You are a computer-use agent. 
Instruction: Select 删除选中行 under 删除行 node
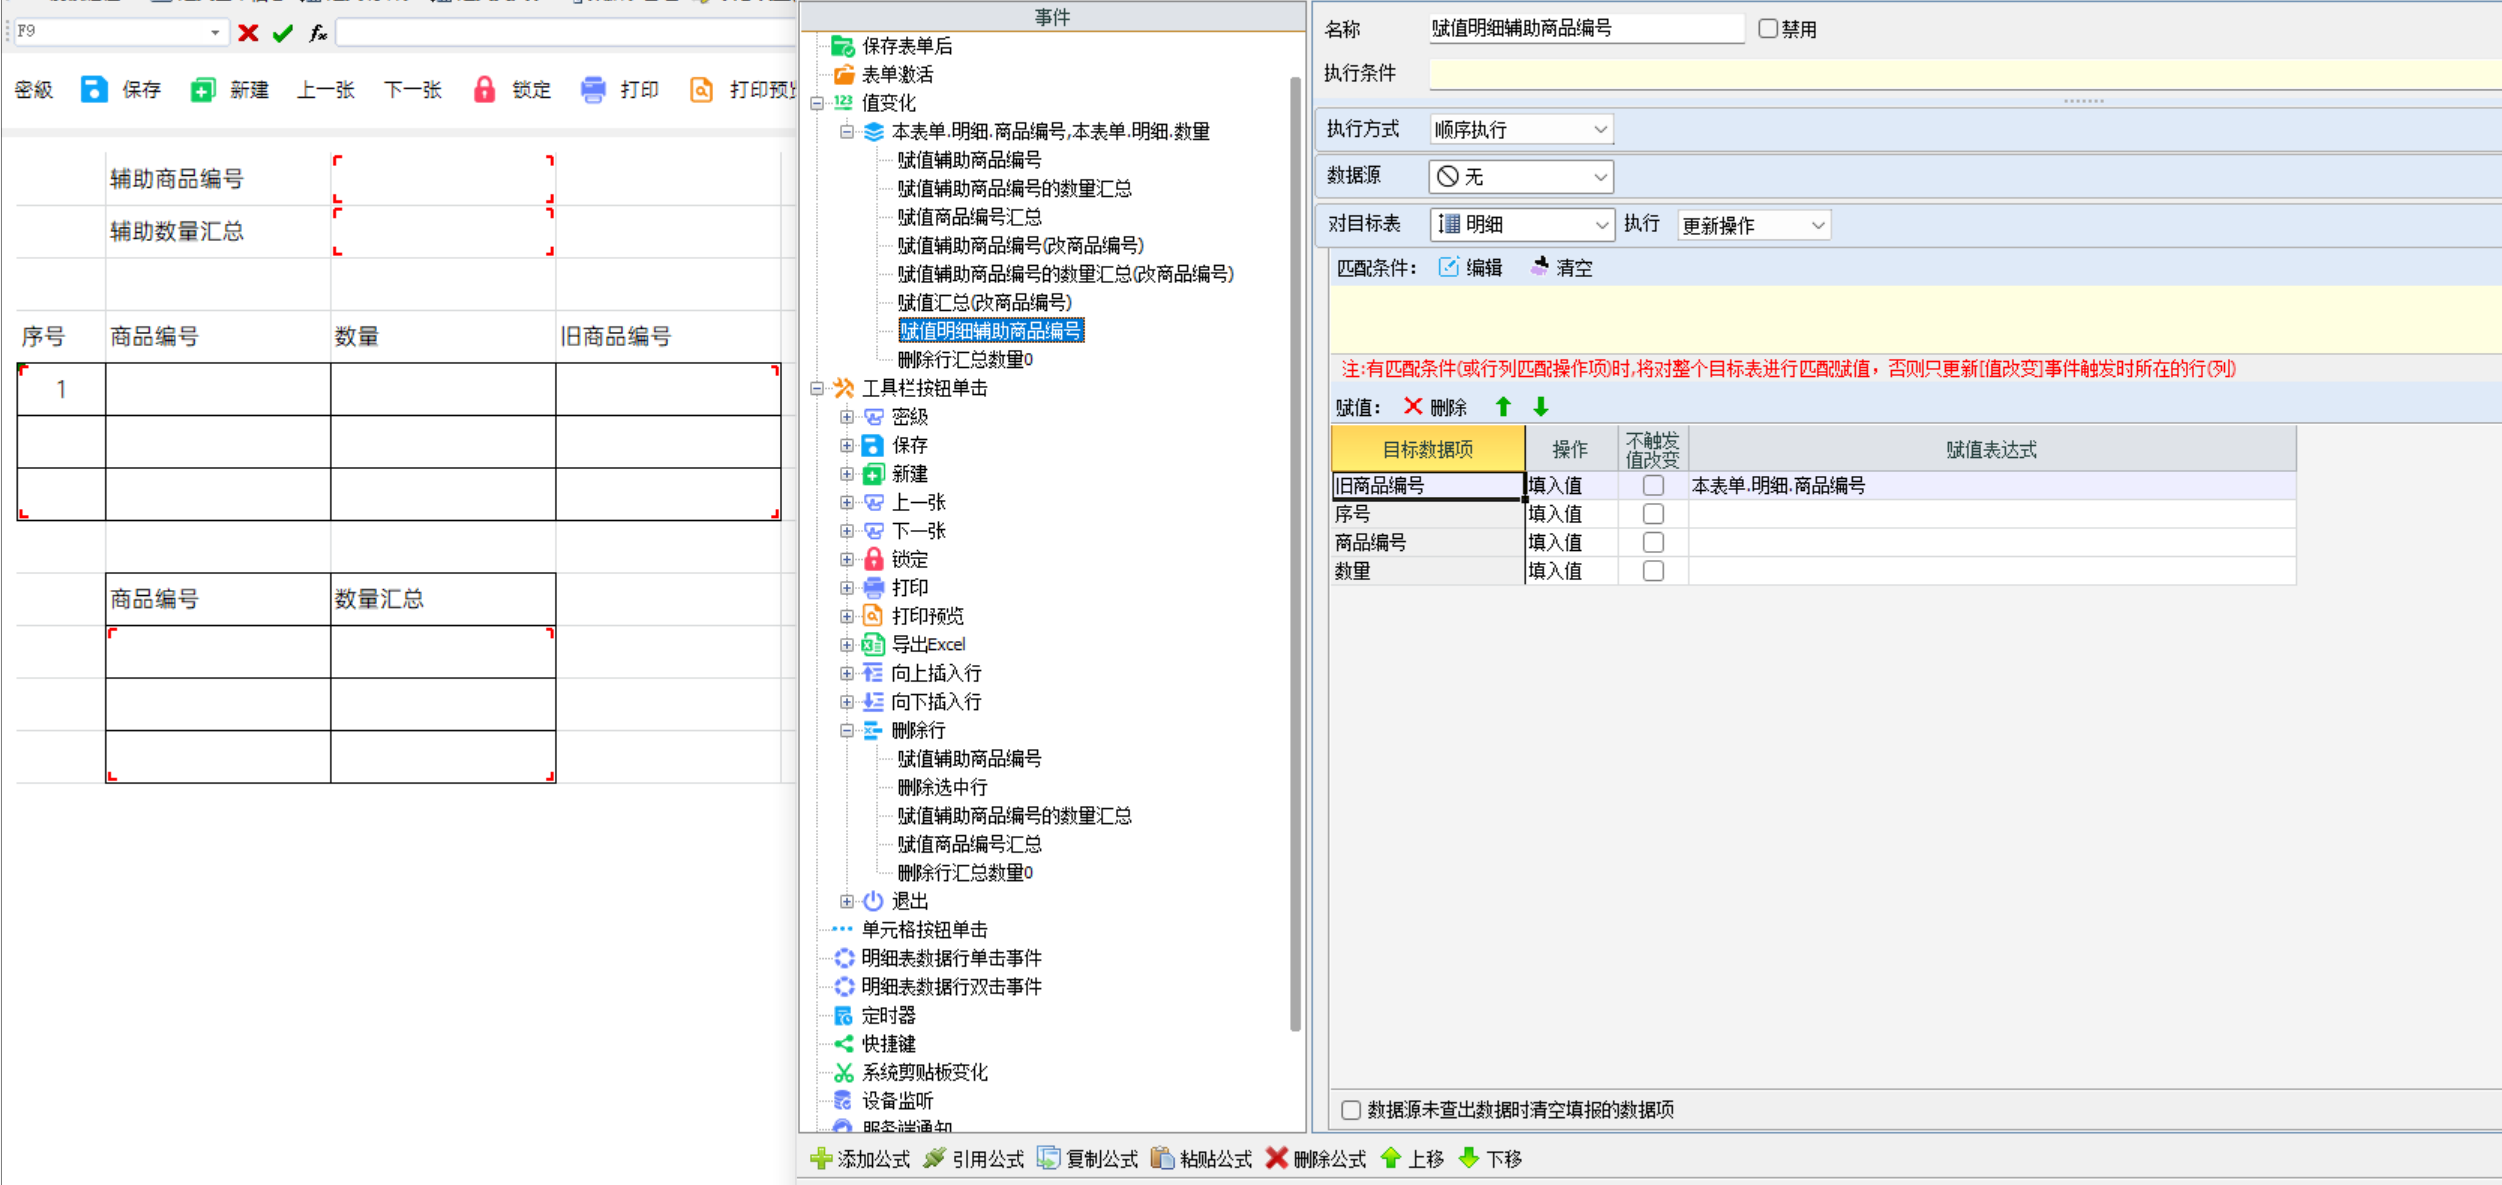pyautogui.click(x=941, y=787)
